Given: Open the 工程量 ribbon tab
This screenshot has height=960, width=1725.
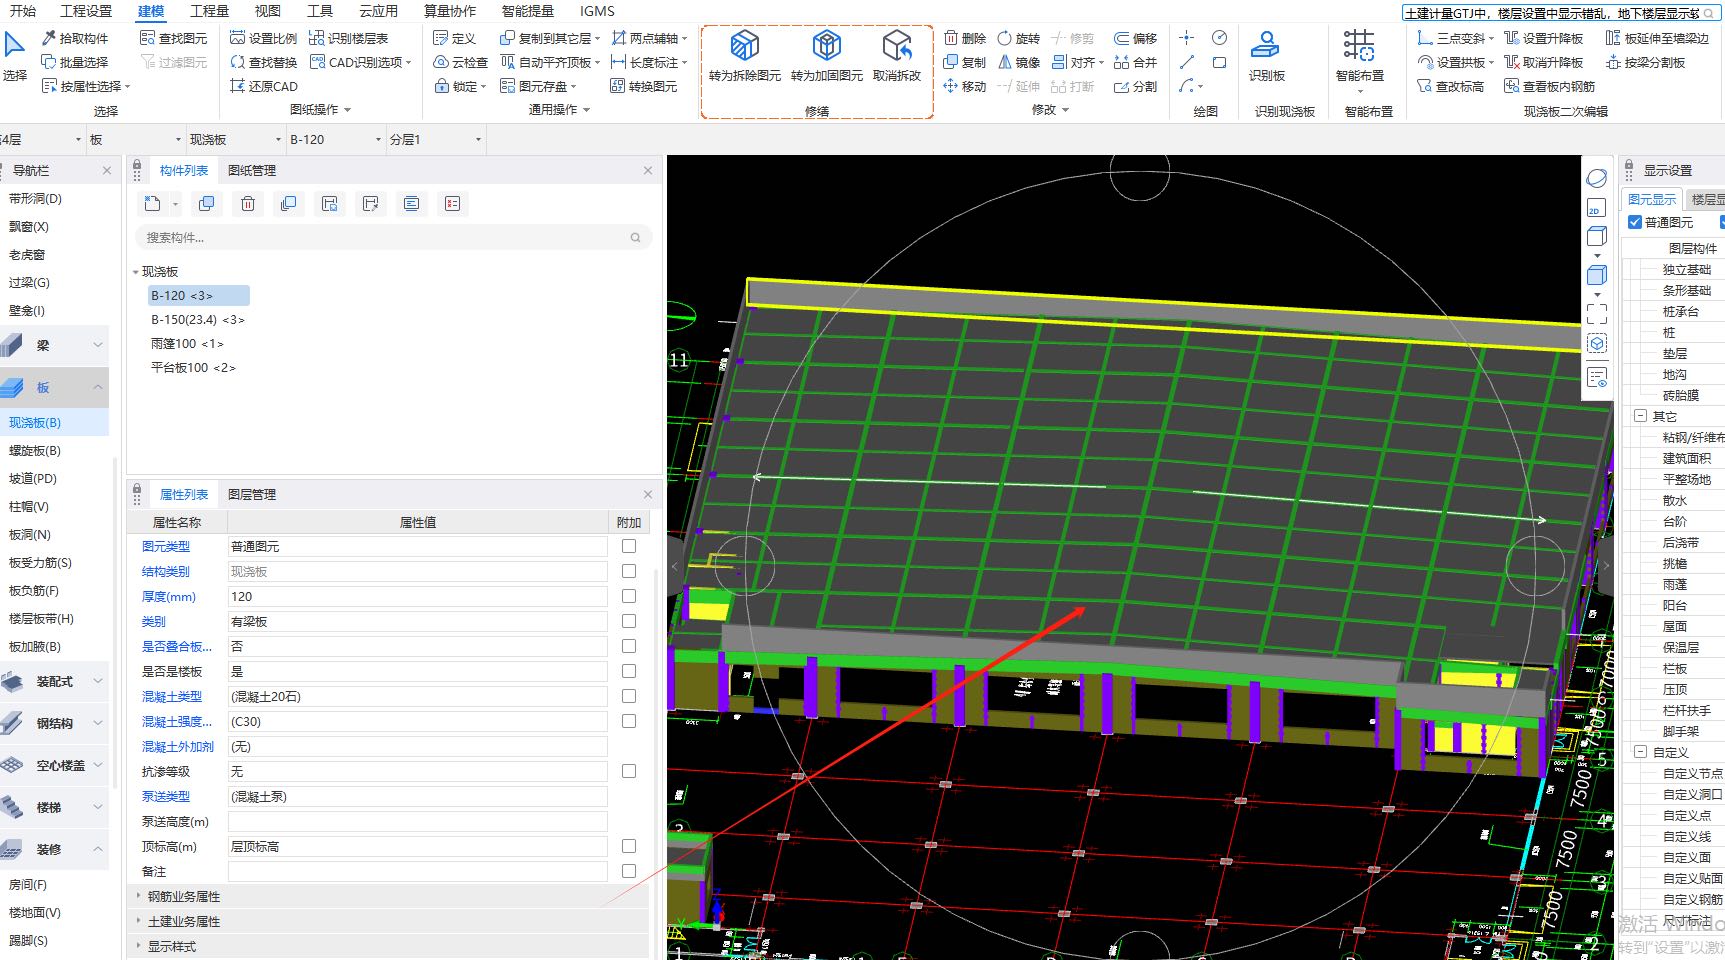Looking at the screenshot, I should (209, 11).
